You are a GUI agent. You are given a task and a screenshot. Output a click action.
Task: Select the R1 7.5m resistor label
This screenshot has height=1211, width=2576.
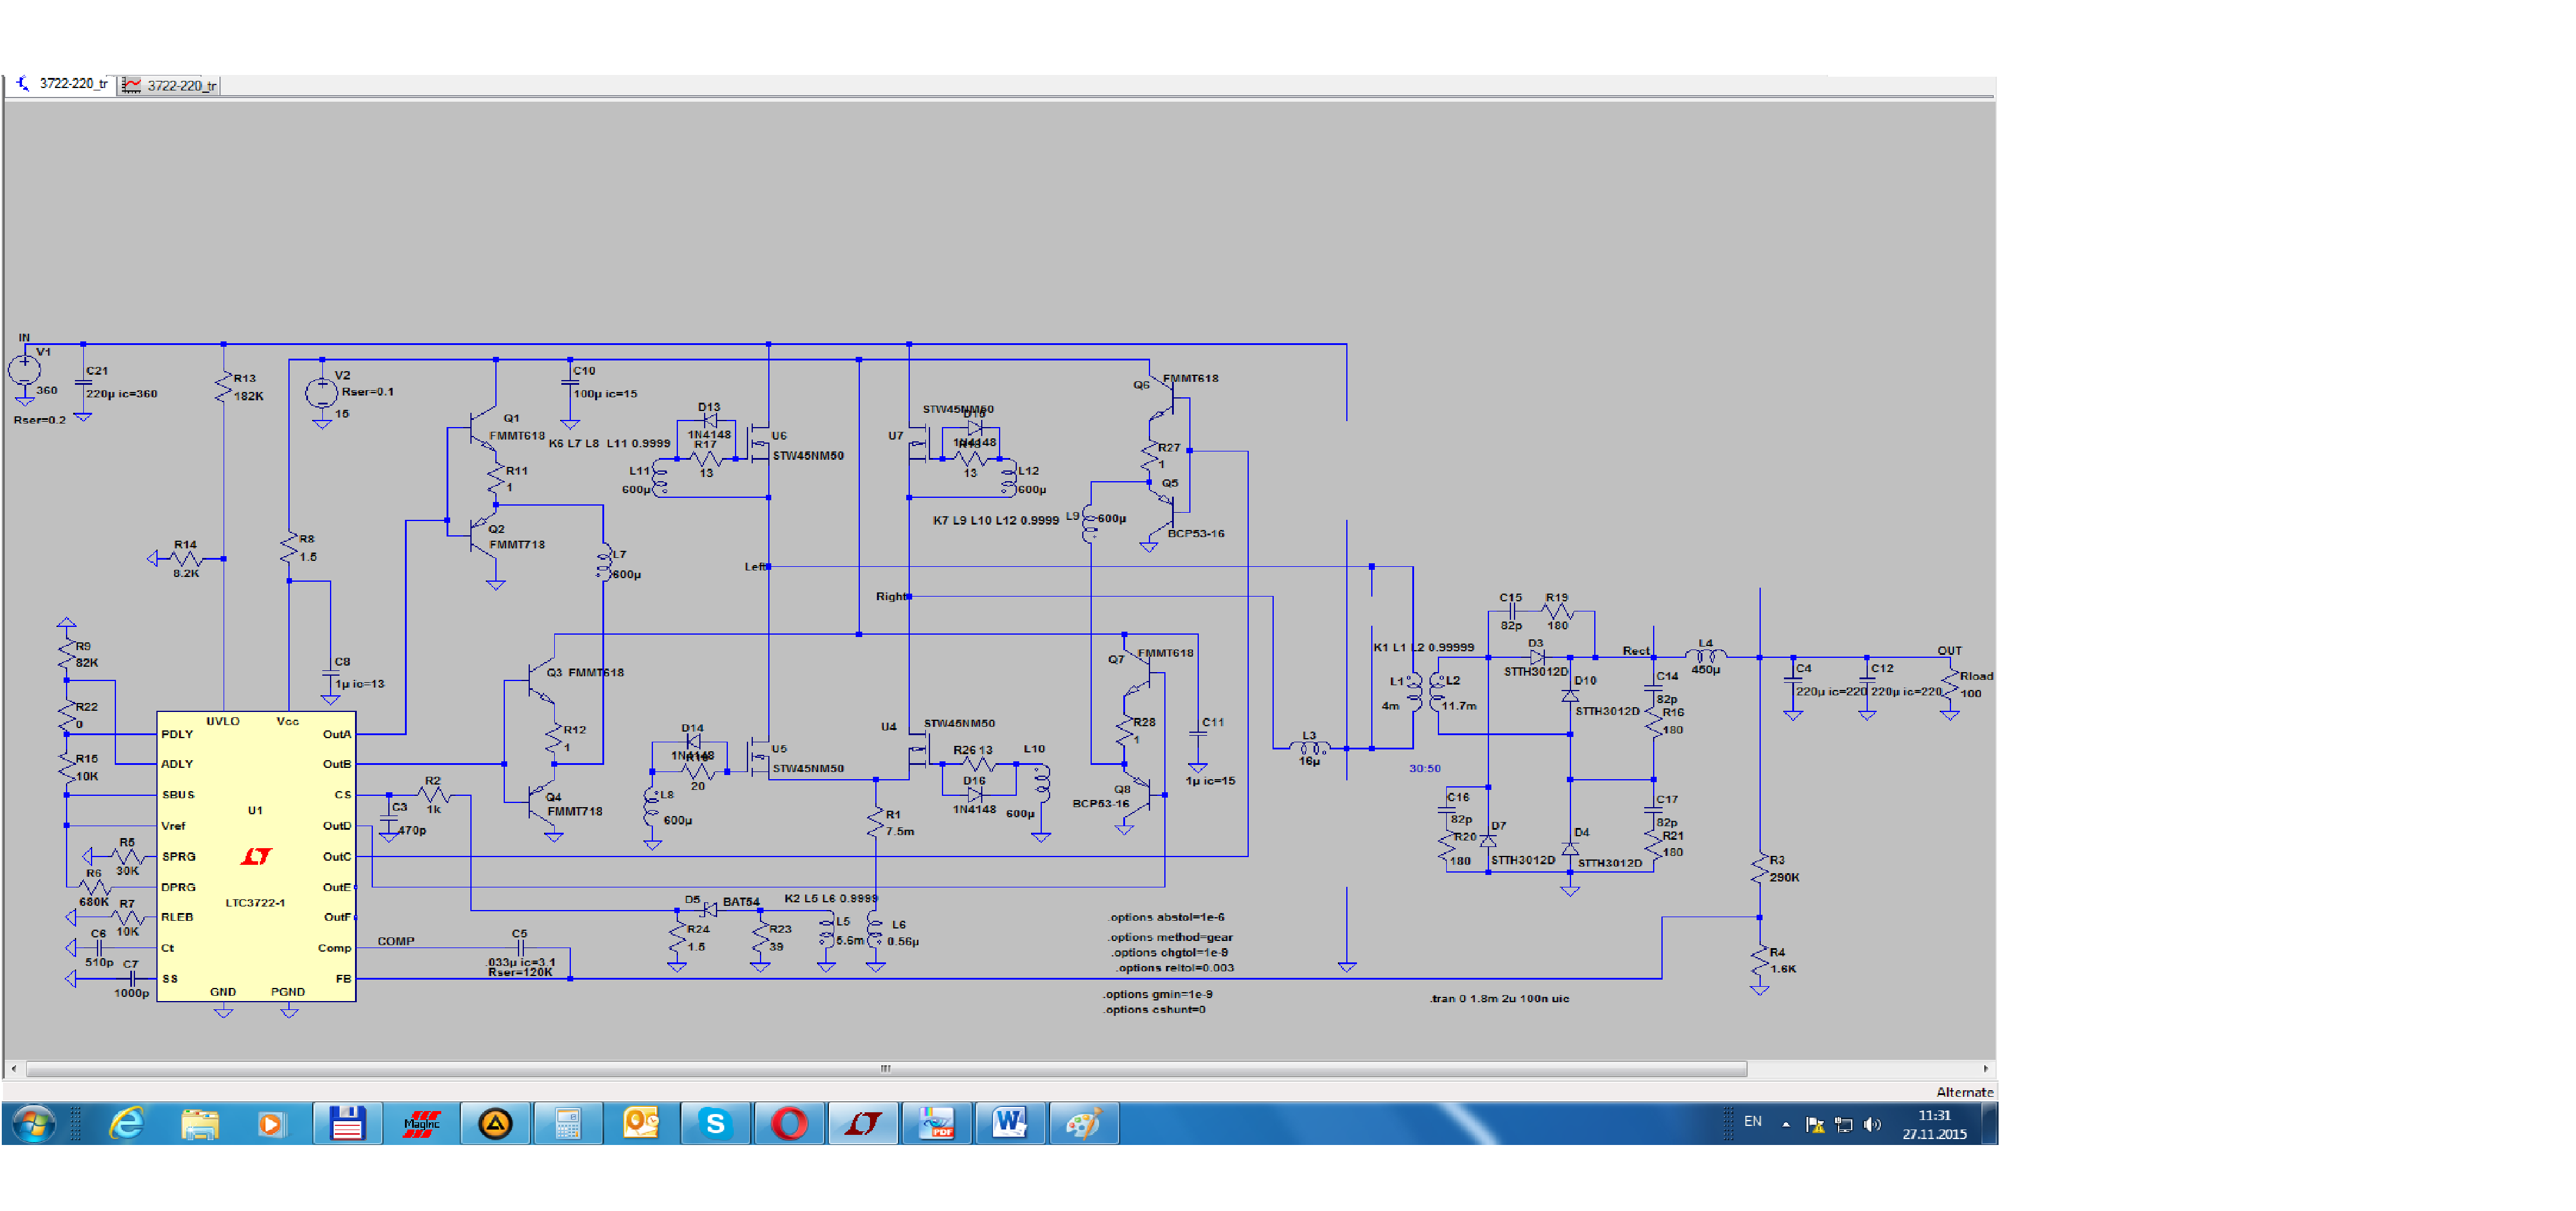(899, 822)
